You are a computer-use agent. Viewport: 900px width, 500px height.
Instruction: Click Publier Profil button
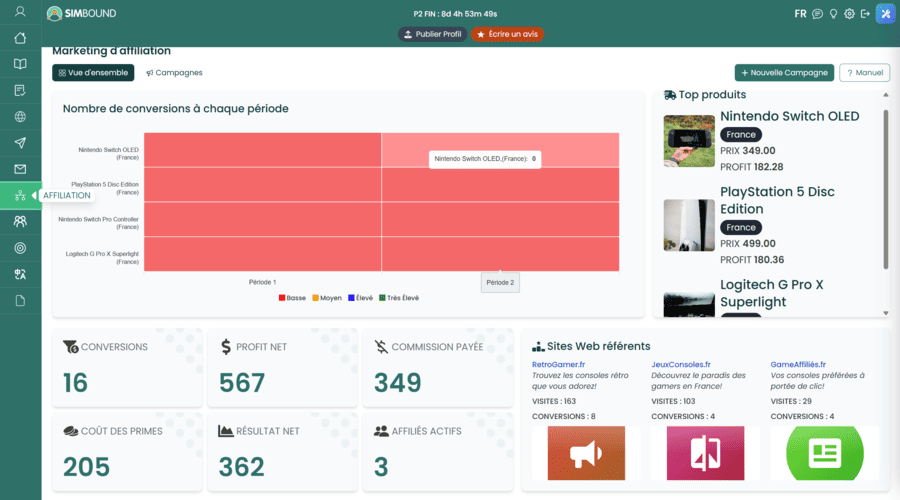click(x=432, y=34)
